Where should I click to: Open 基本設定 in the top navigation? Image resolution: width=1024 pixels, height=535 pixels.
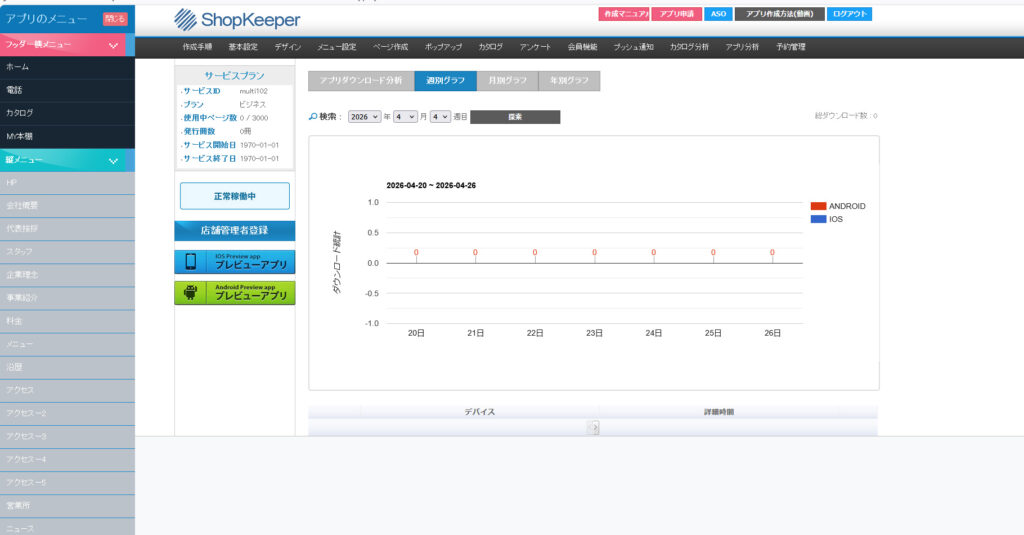point(243,47)
